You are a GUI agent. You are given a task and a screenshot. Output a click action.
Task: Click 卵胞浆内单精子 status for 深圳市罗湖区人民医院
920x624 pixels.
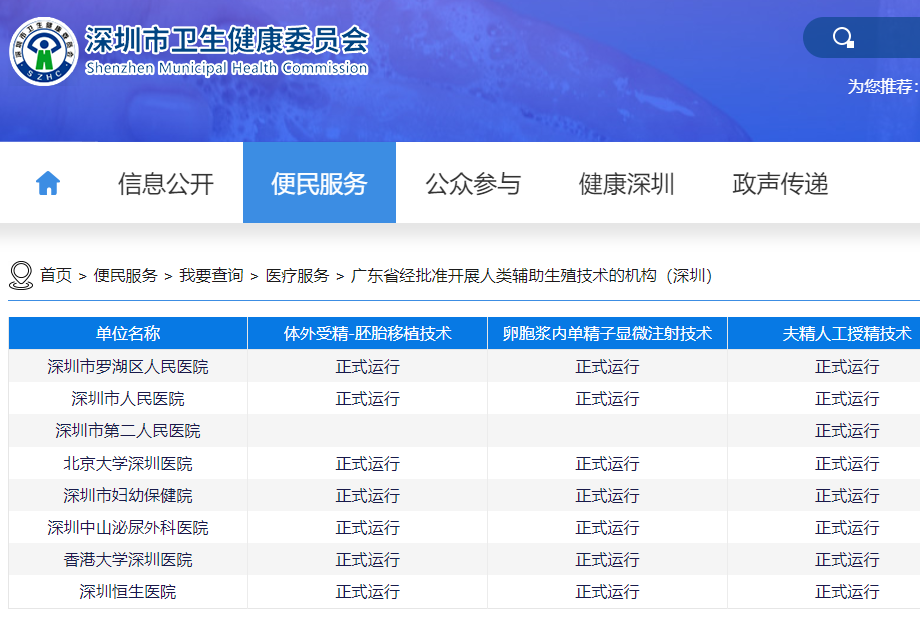click(x=607, y=367)
